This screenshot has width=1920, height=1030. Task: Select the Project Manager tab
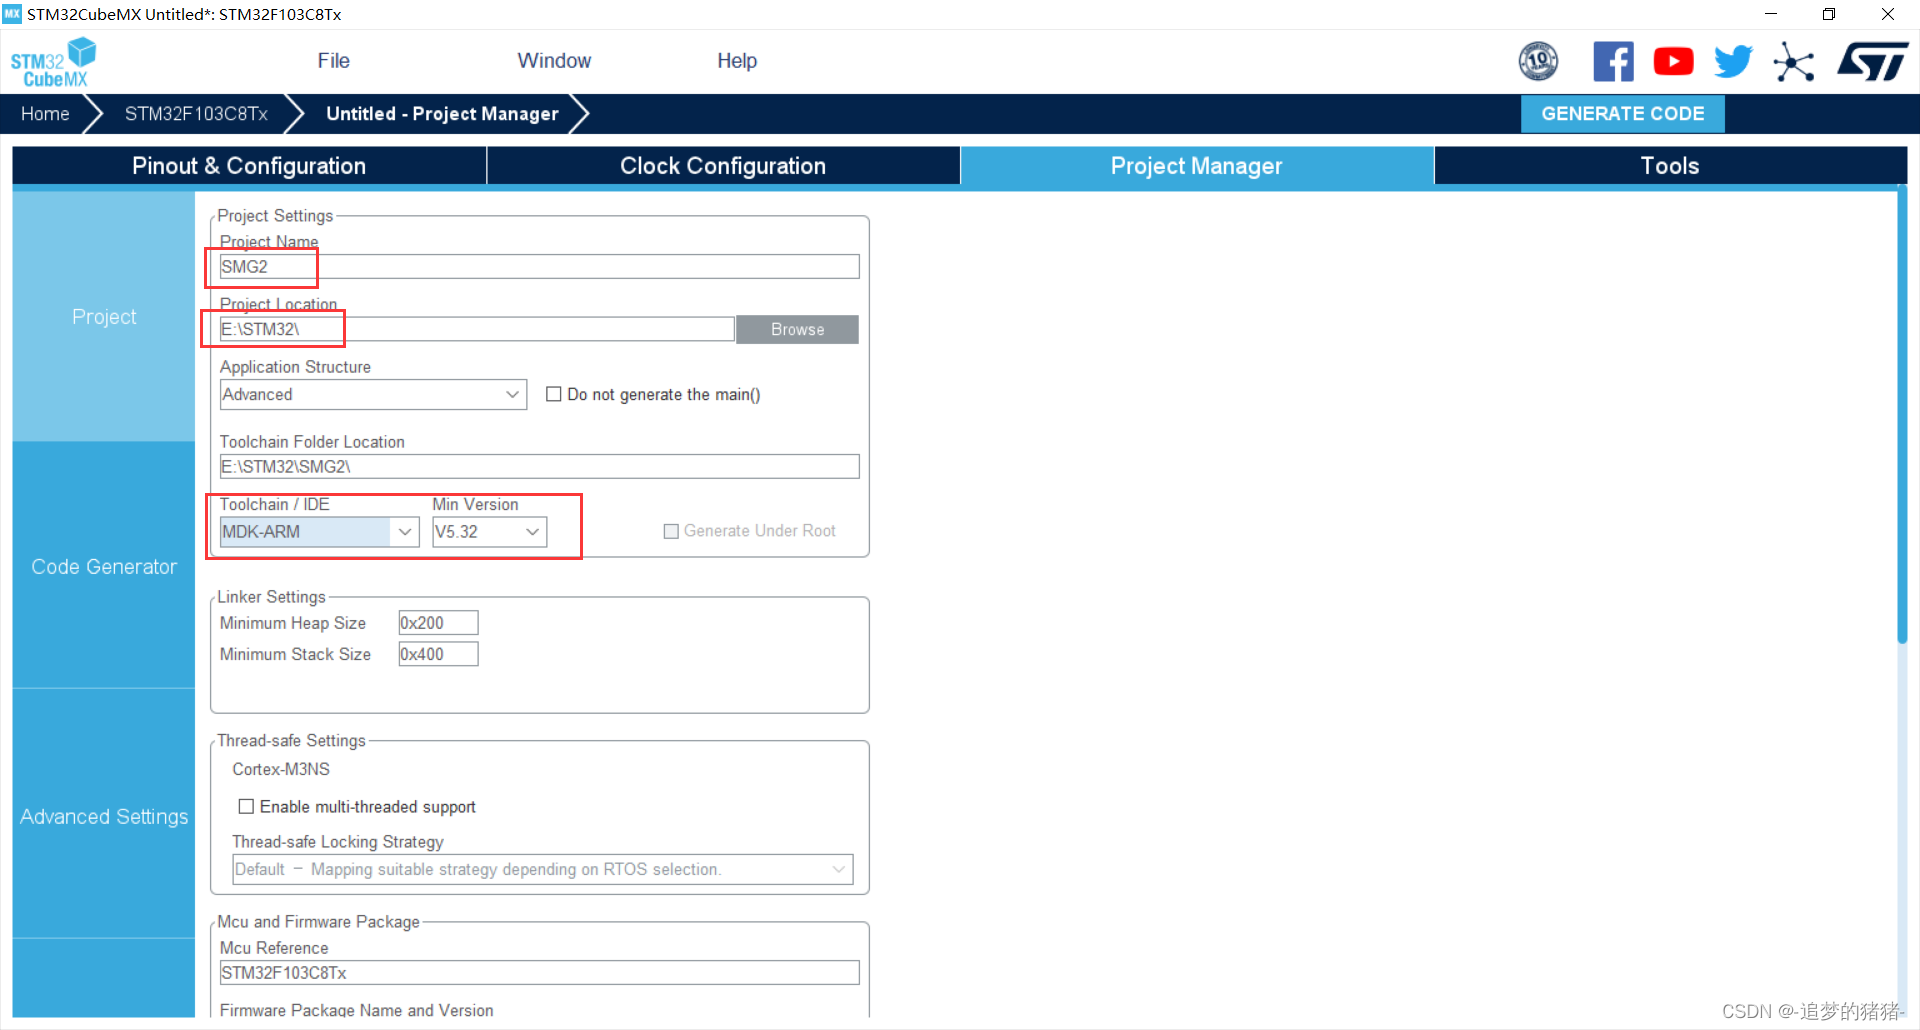point(1197,166)
